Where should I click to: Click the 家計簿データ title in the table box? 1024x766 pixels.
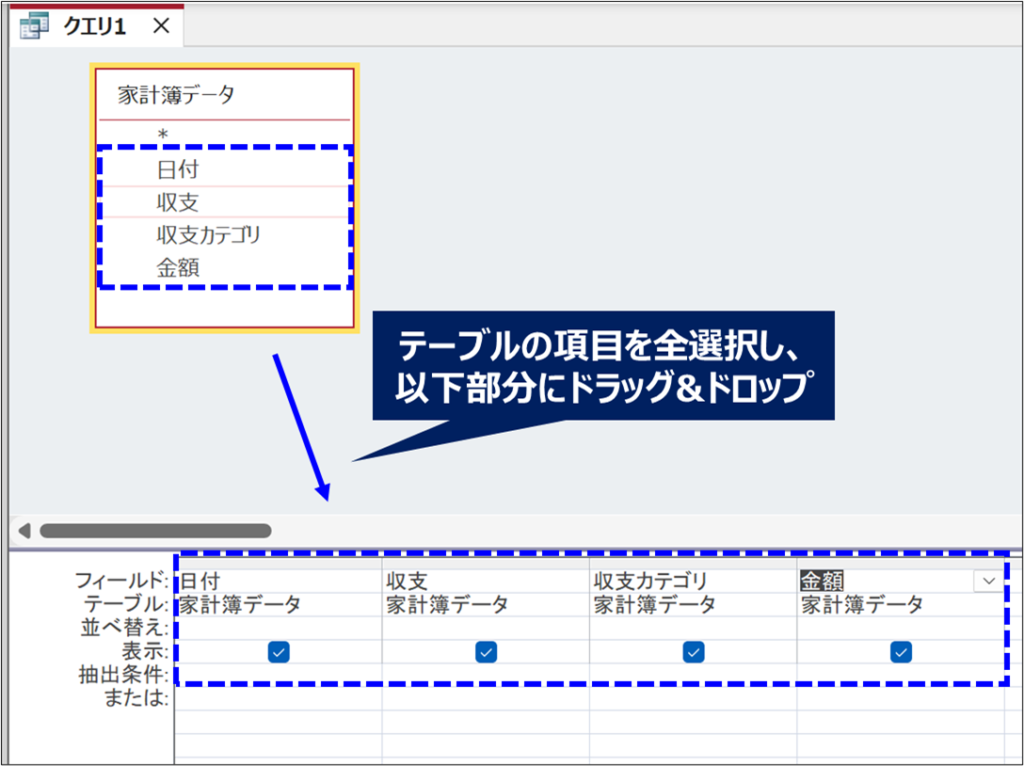point(176,95)
